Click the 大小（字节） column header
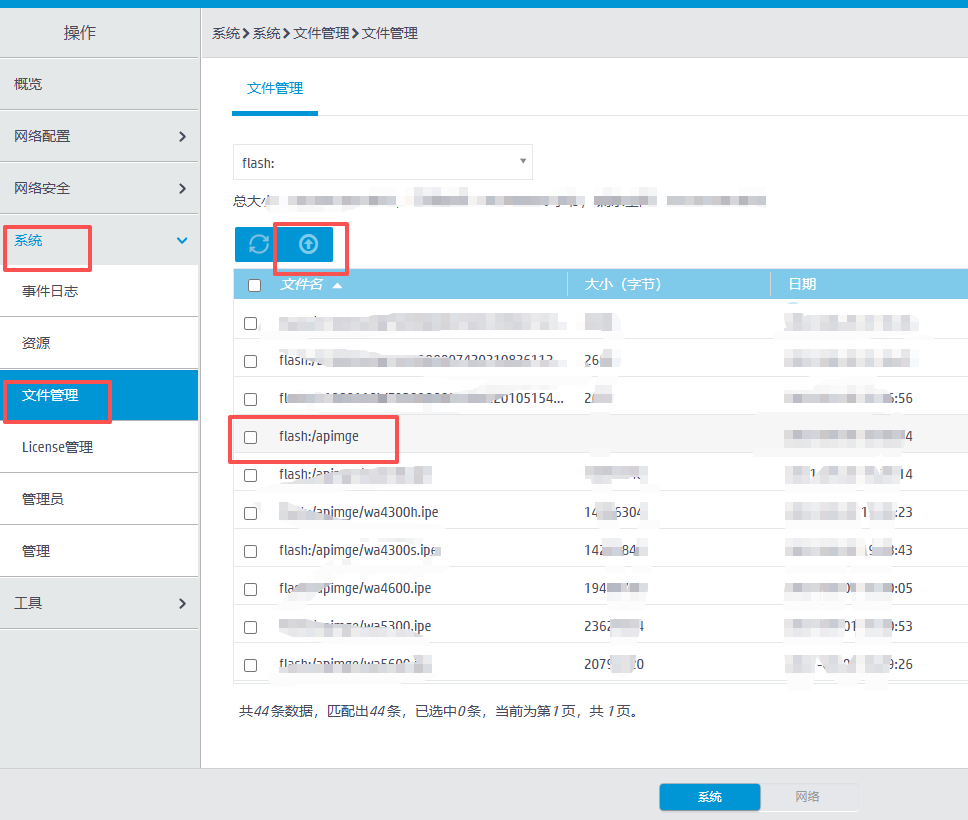 point(622,284)
